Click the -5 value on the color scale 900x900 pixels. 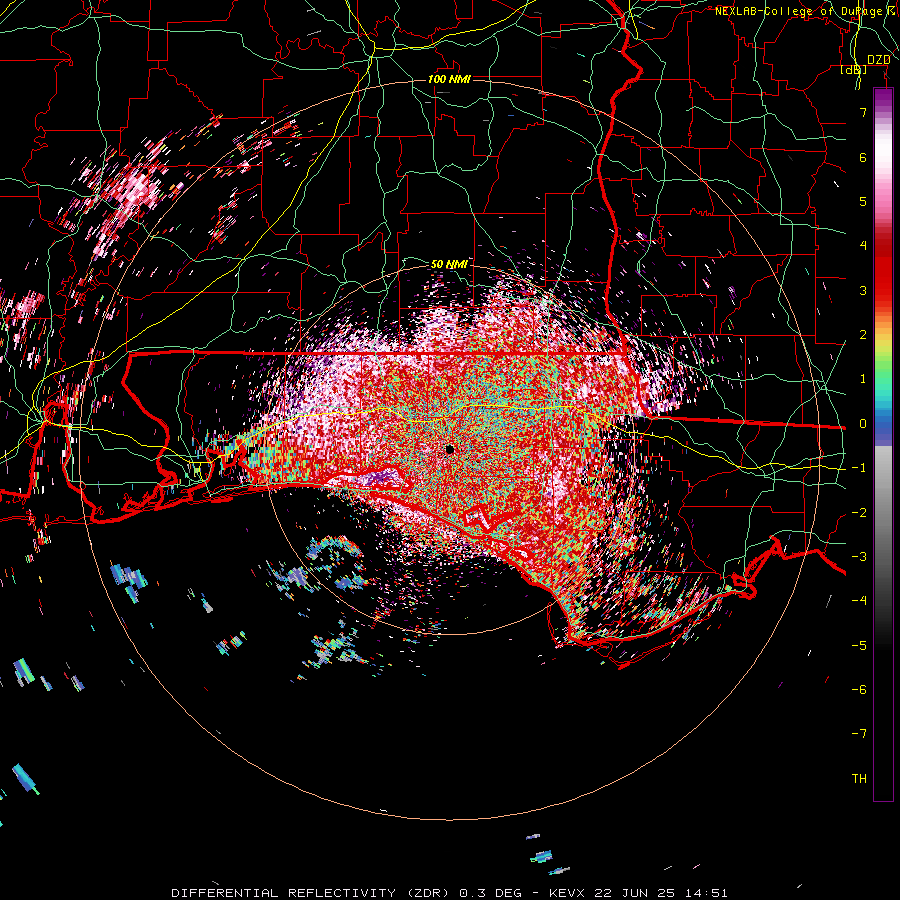(859, 646)
